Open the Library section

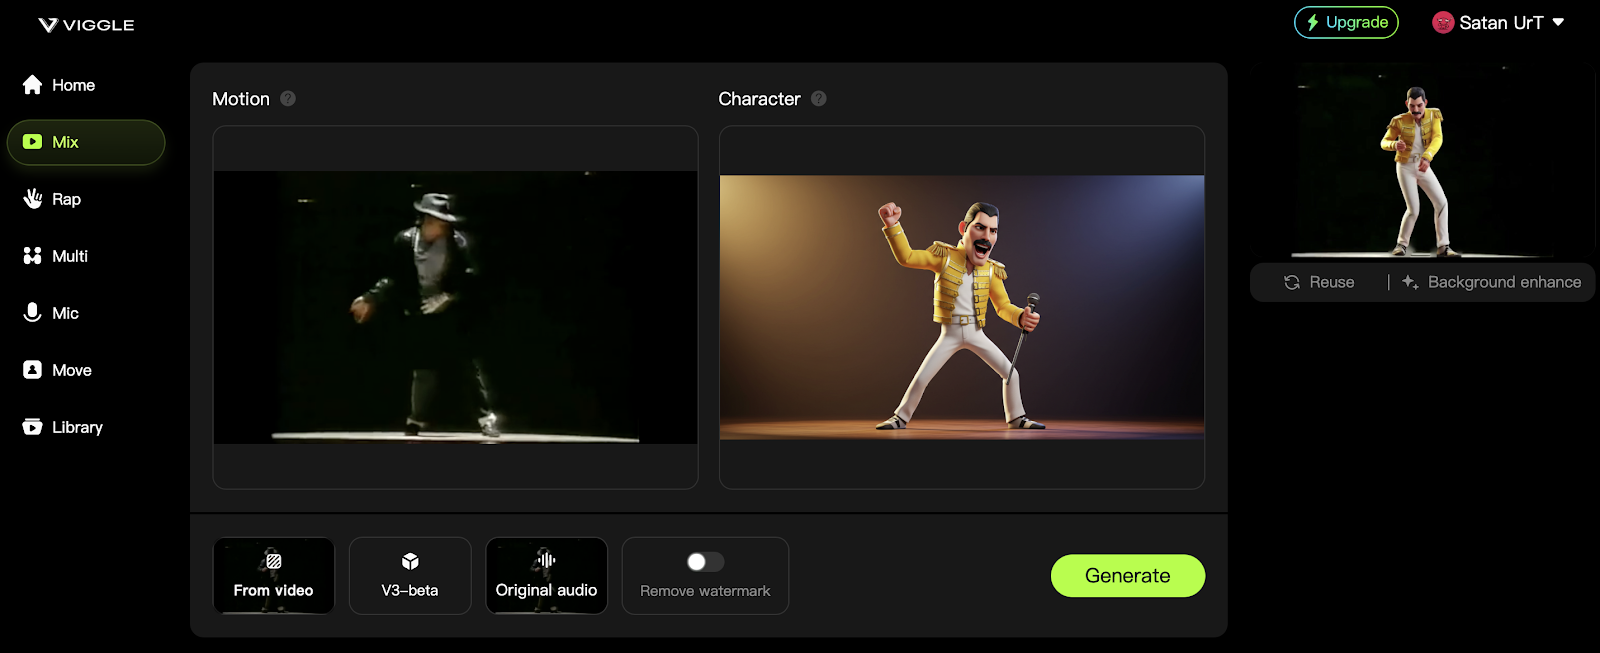[x=63, y=427]
